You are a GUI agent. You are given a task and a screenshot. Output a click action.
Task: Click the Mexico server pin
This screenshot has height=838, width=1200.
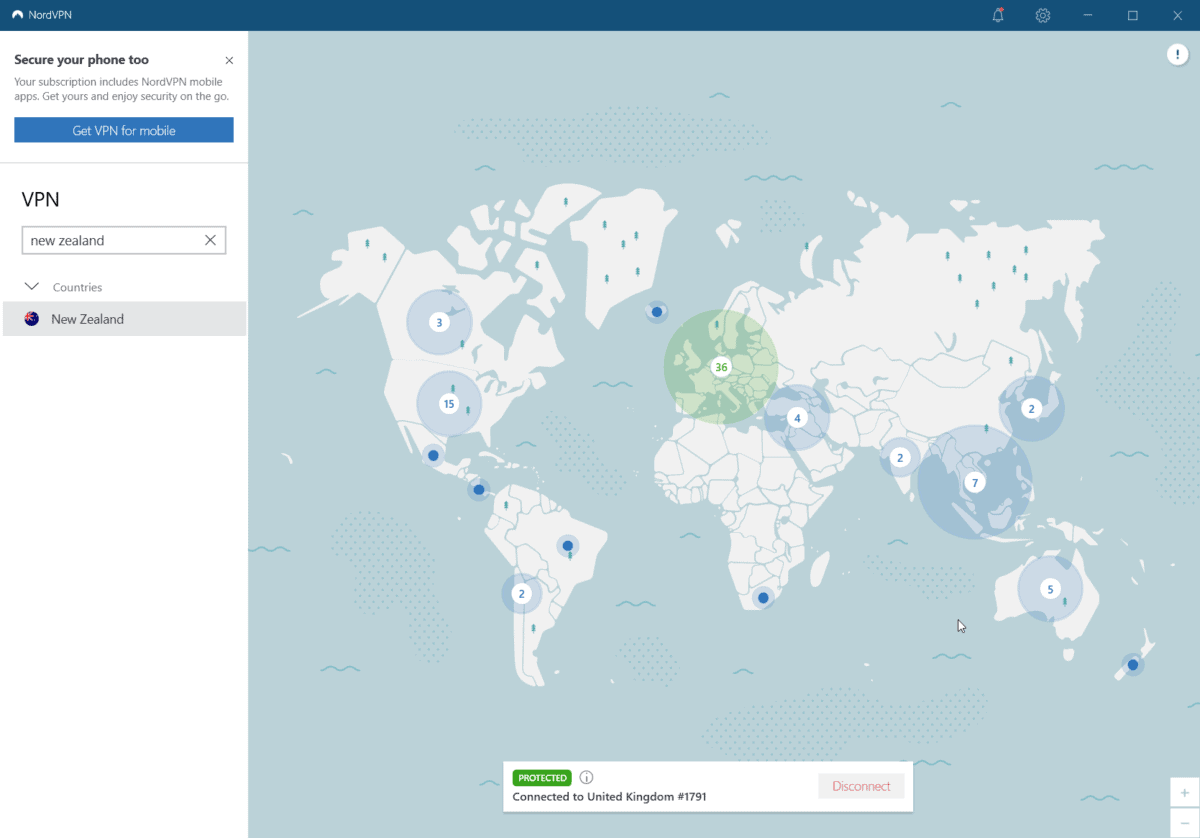[433, 455]
